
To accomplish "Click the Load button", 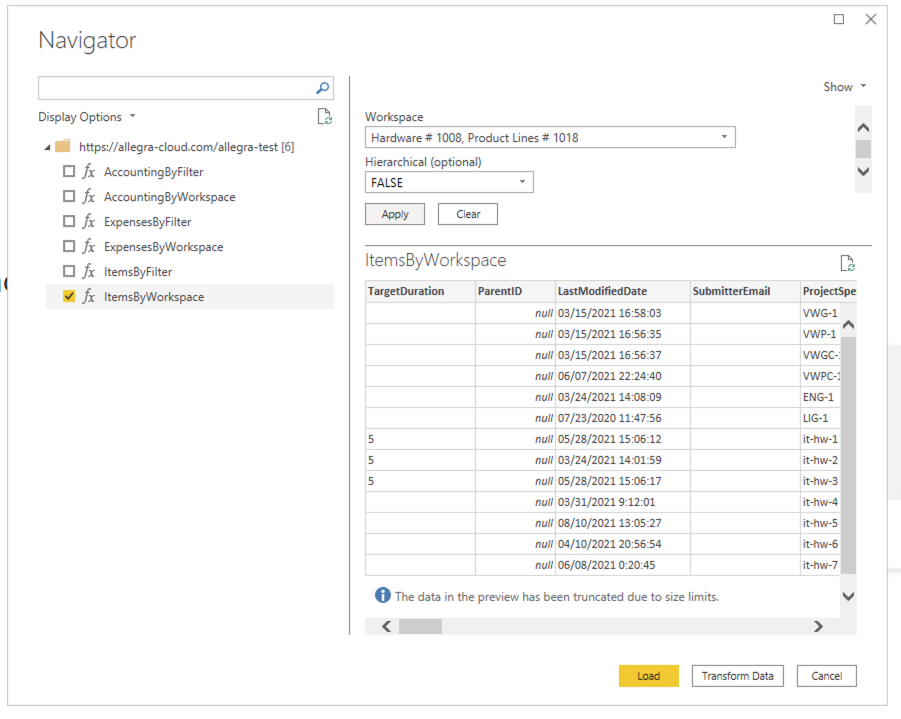I will point(648,675).
